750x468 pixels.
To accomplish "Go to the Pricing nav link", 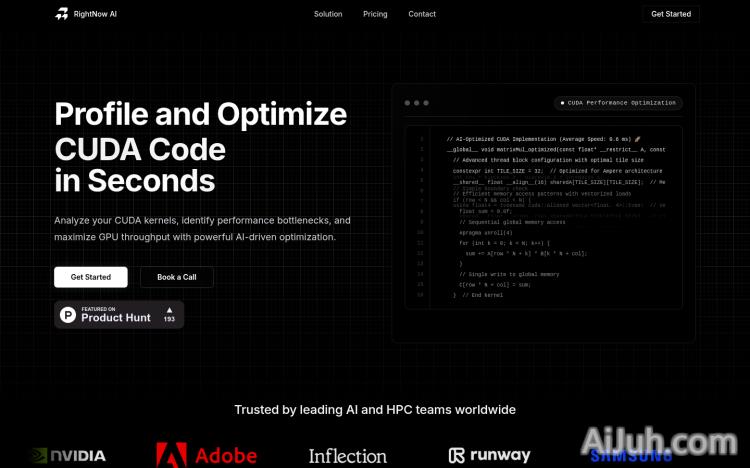I will 375,14.
